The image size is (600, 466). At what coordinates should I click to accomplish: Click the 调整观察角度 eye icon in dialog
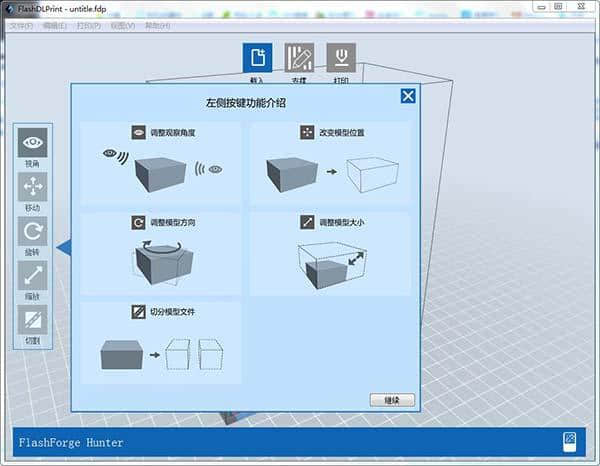click(139, 132)
